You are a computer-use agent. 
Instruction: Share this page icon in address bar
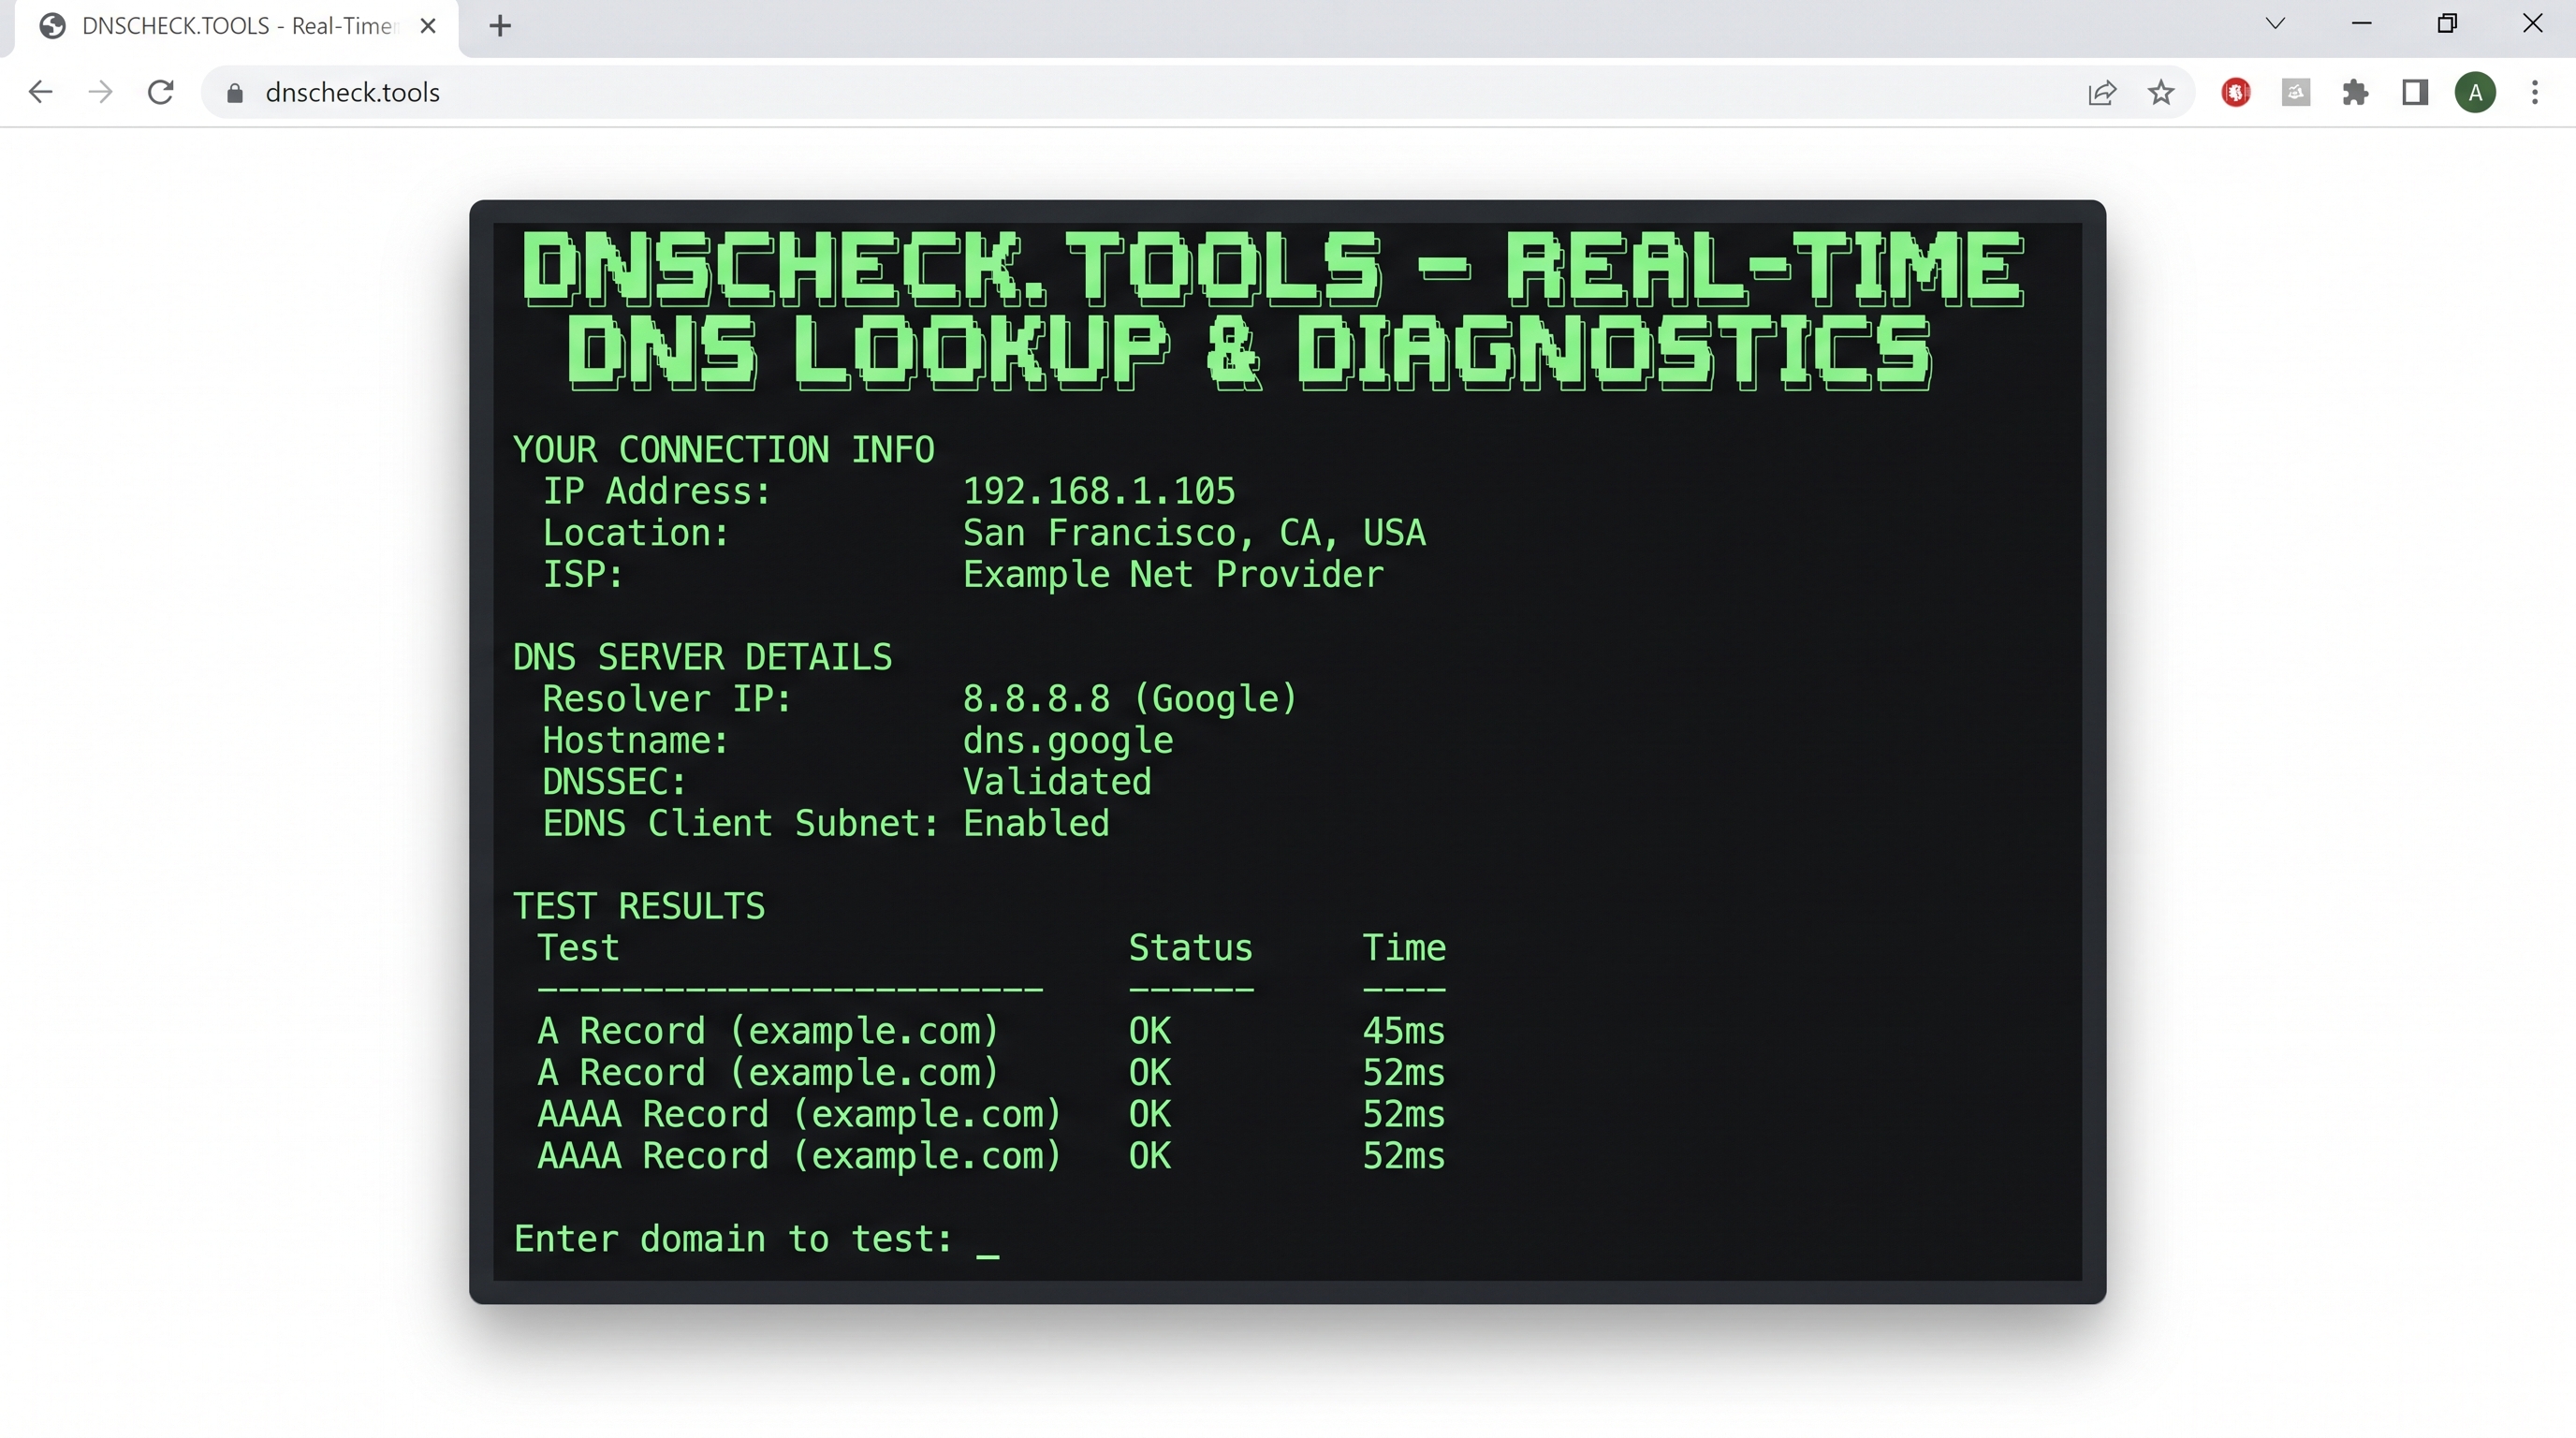click(2102, 93)
